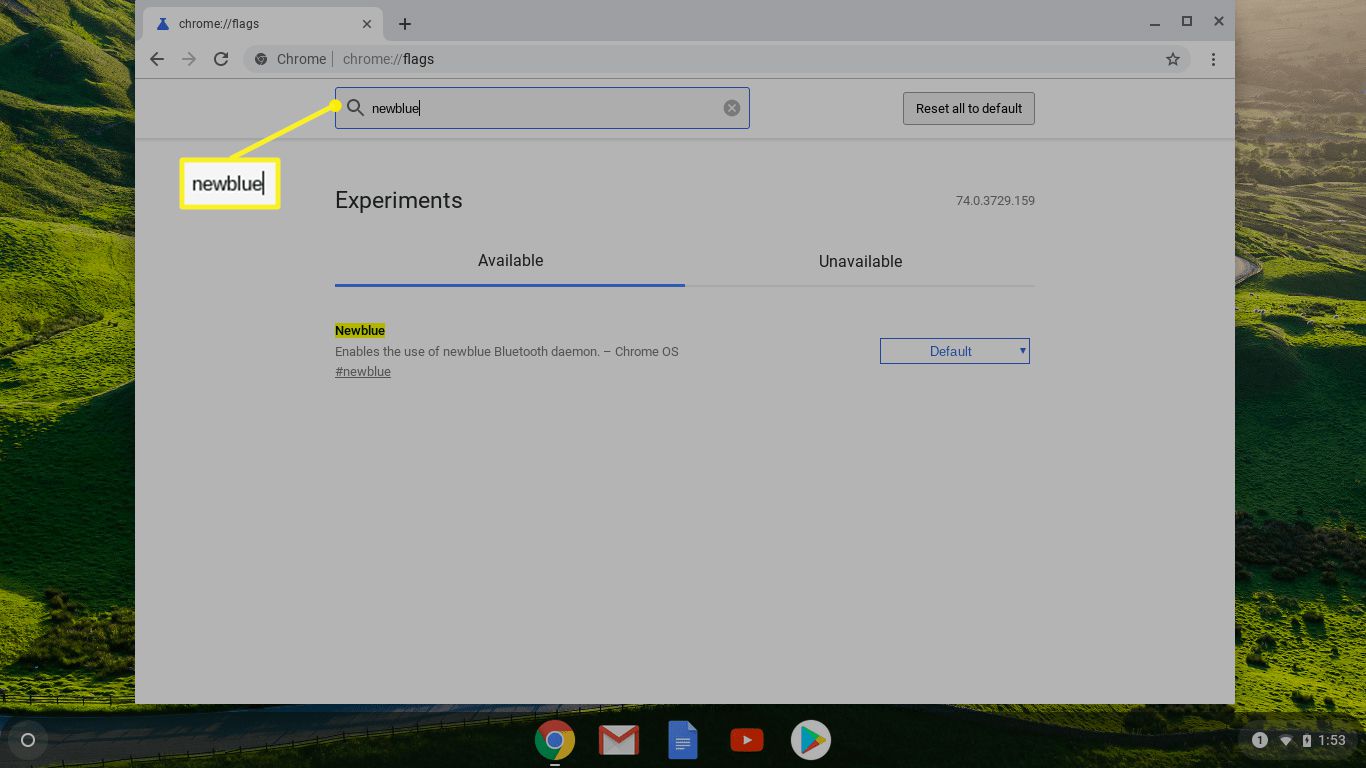Click the Newblue Bluetooth daemon description text

507,352
